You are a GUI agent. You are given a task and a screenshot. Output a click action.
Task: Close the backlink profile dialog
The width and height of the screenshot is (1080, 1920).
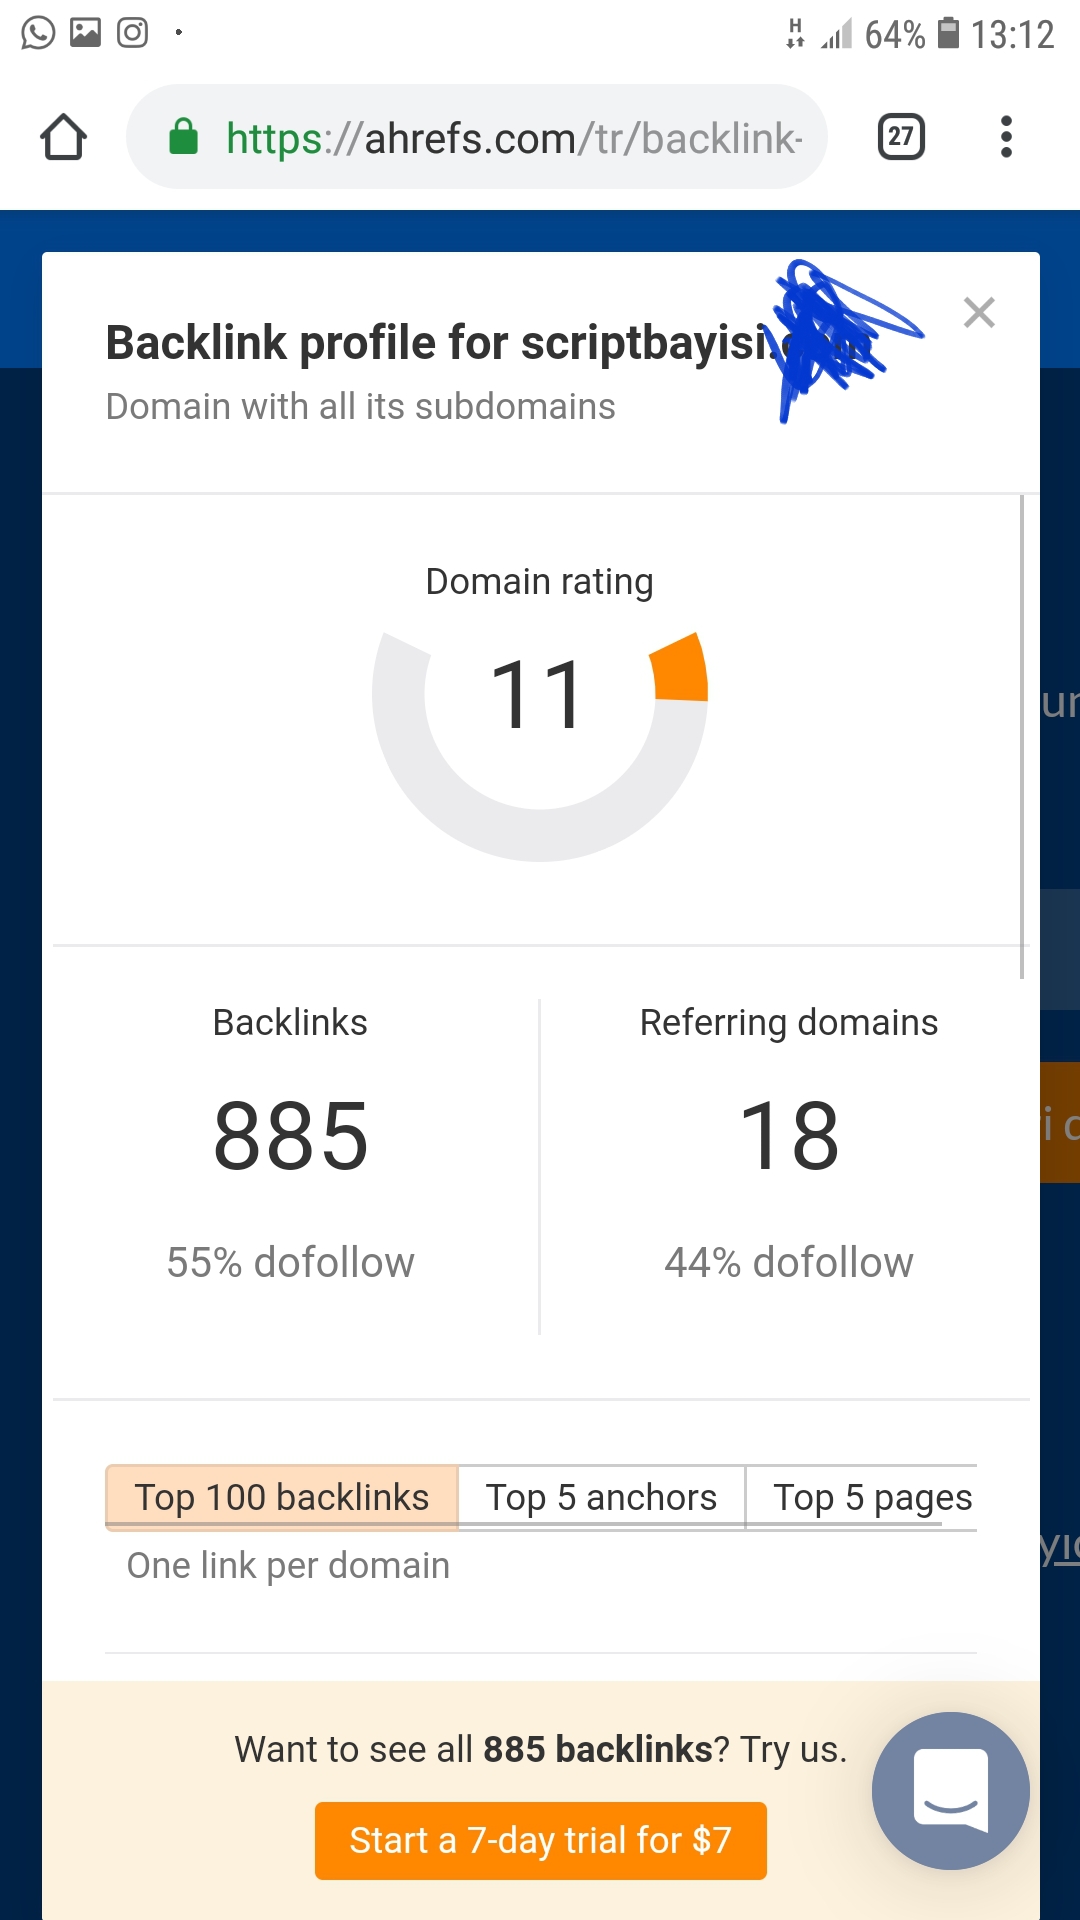[x=979, y=313]
